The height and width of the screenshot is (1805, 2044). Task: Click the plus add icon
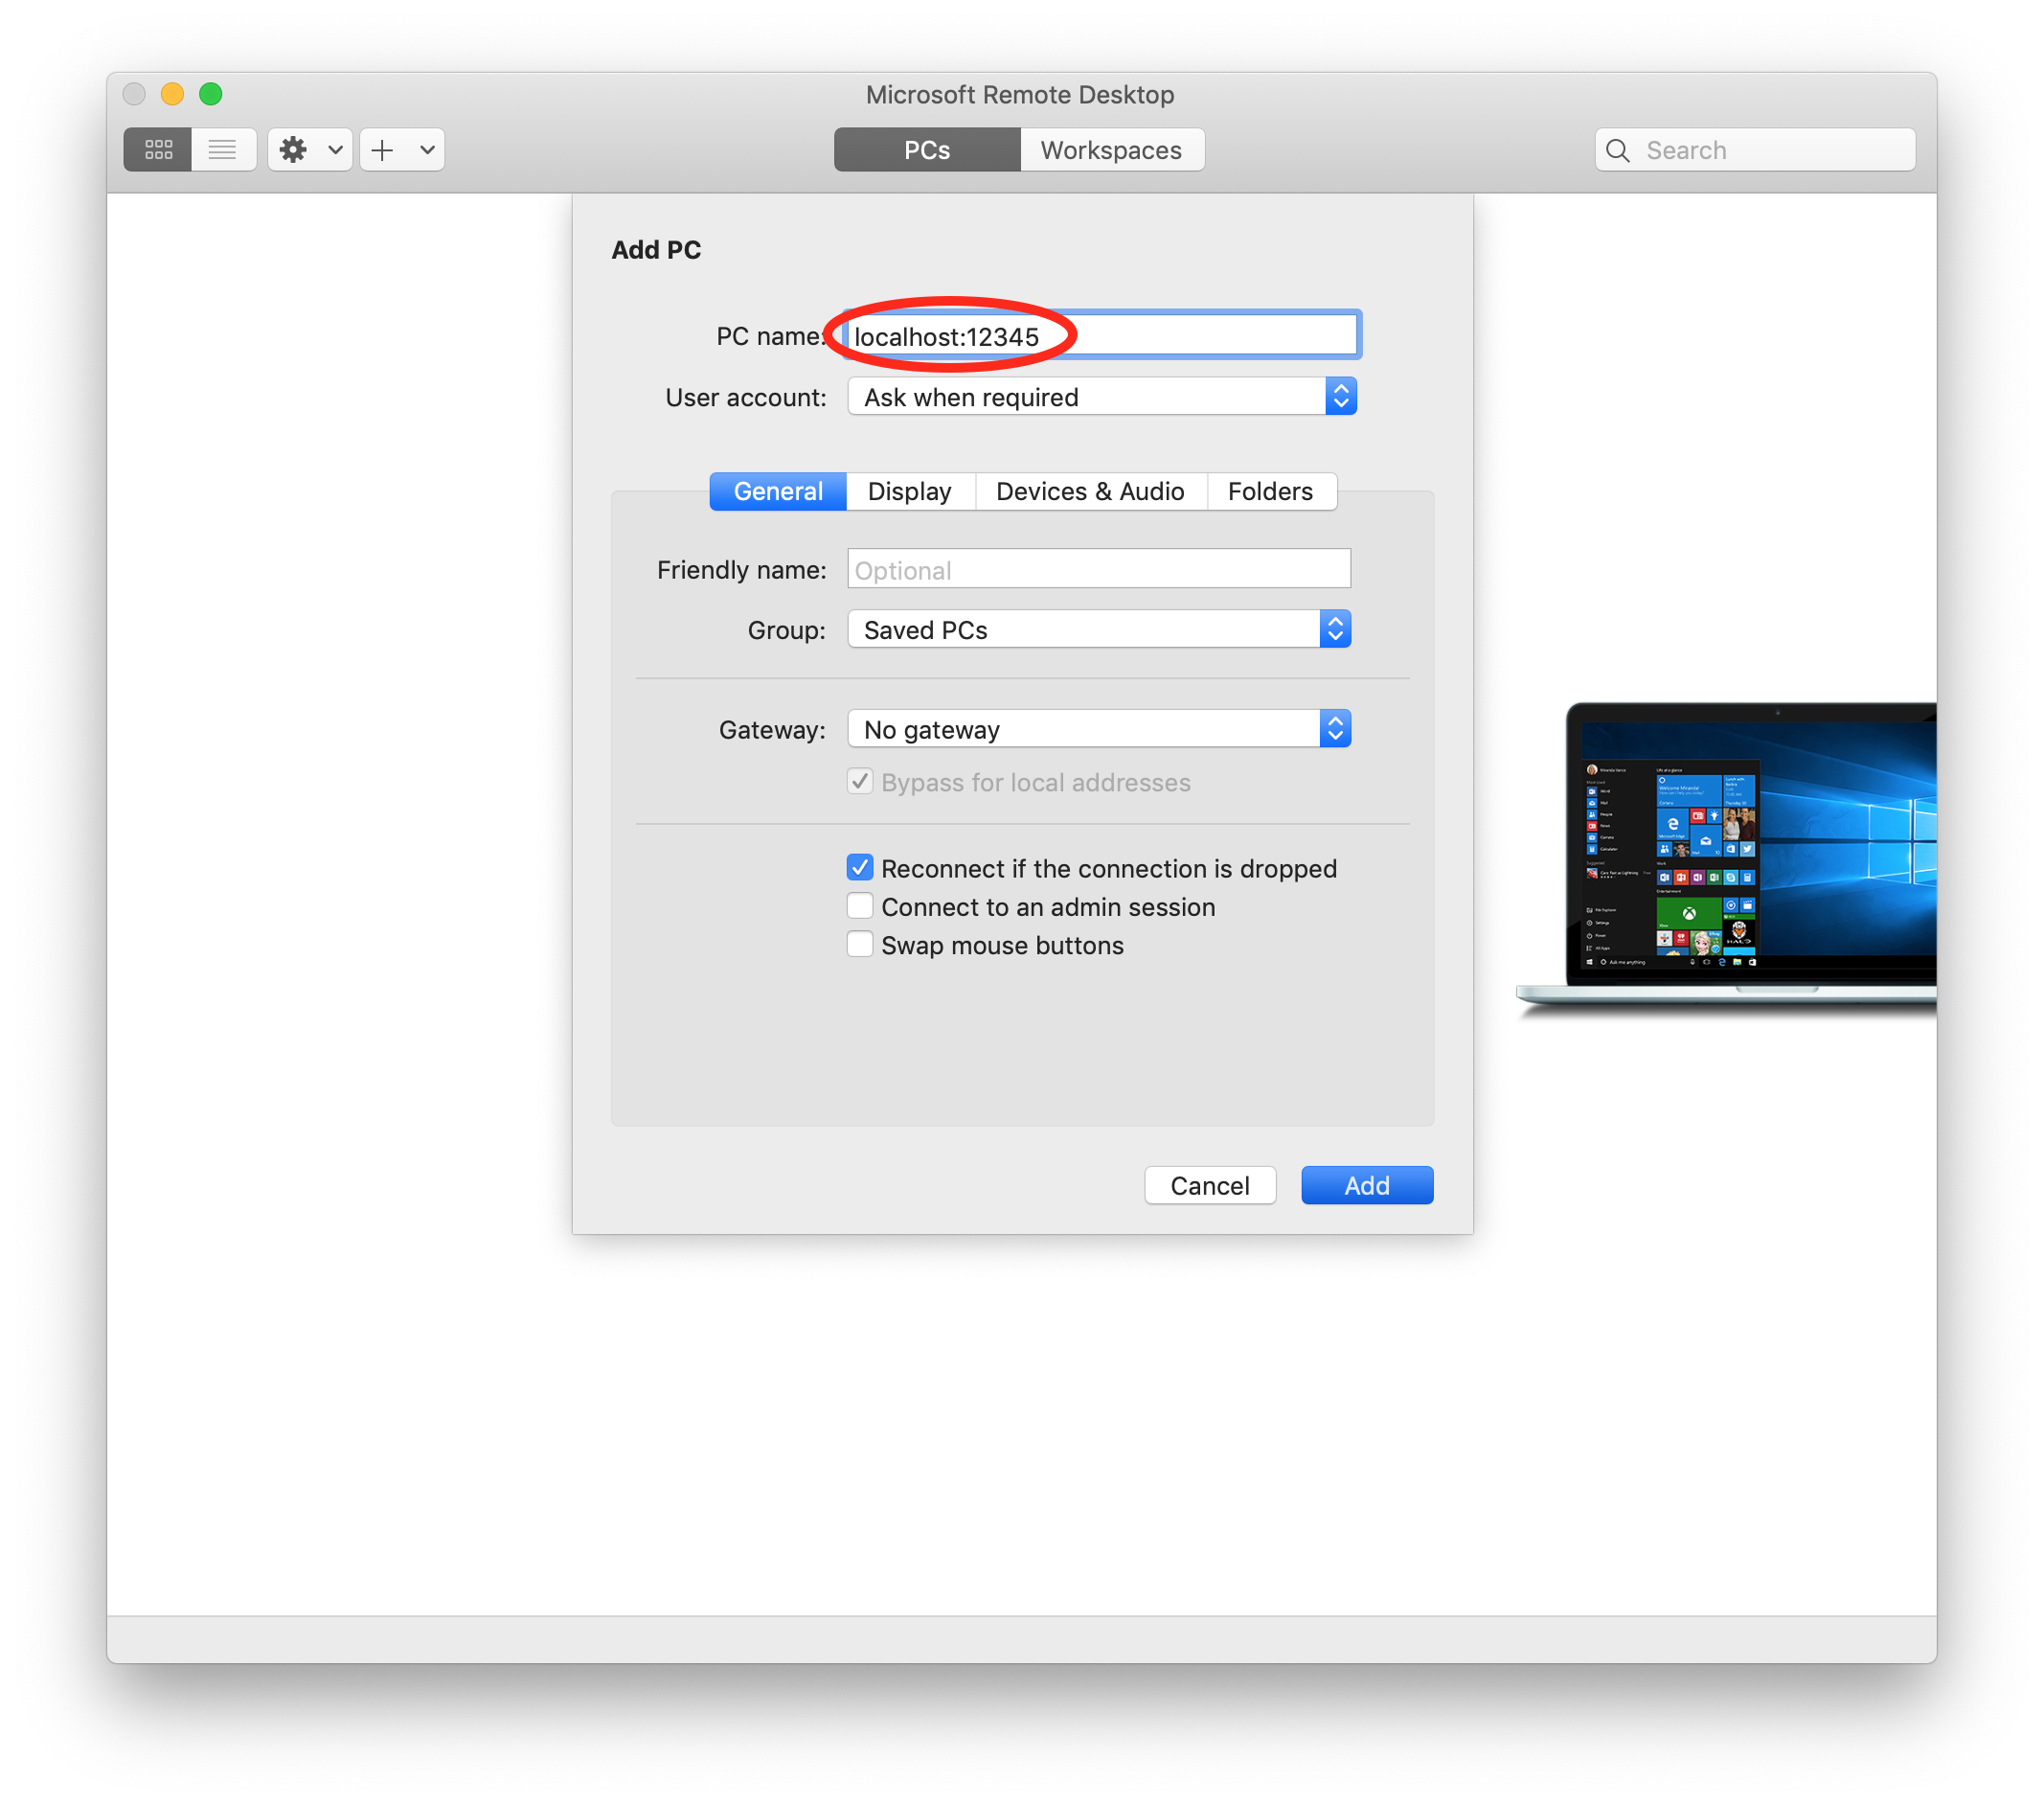click(382, 150)
